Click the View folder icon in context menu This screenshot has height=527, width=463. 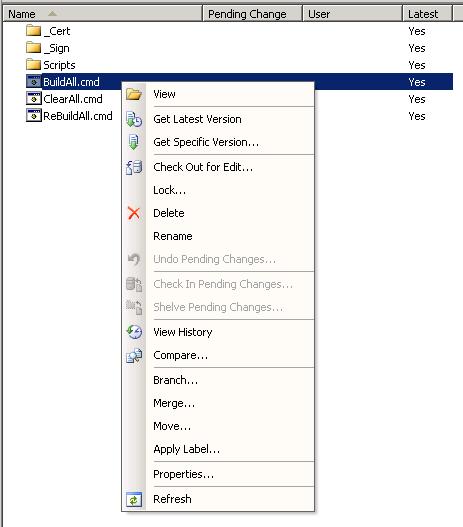(x=134, y=94)
